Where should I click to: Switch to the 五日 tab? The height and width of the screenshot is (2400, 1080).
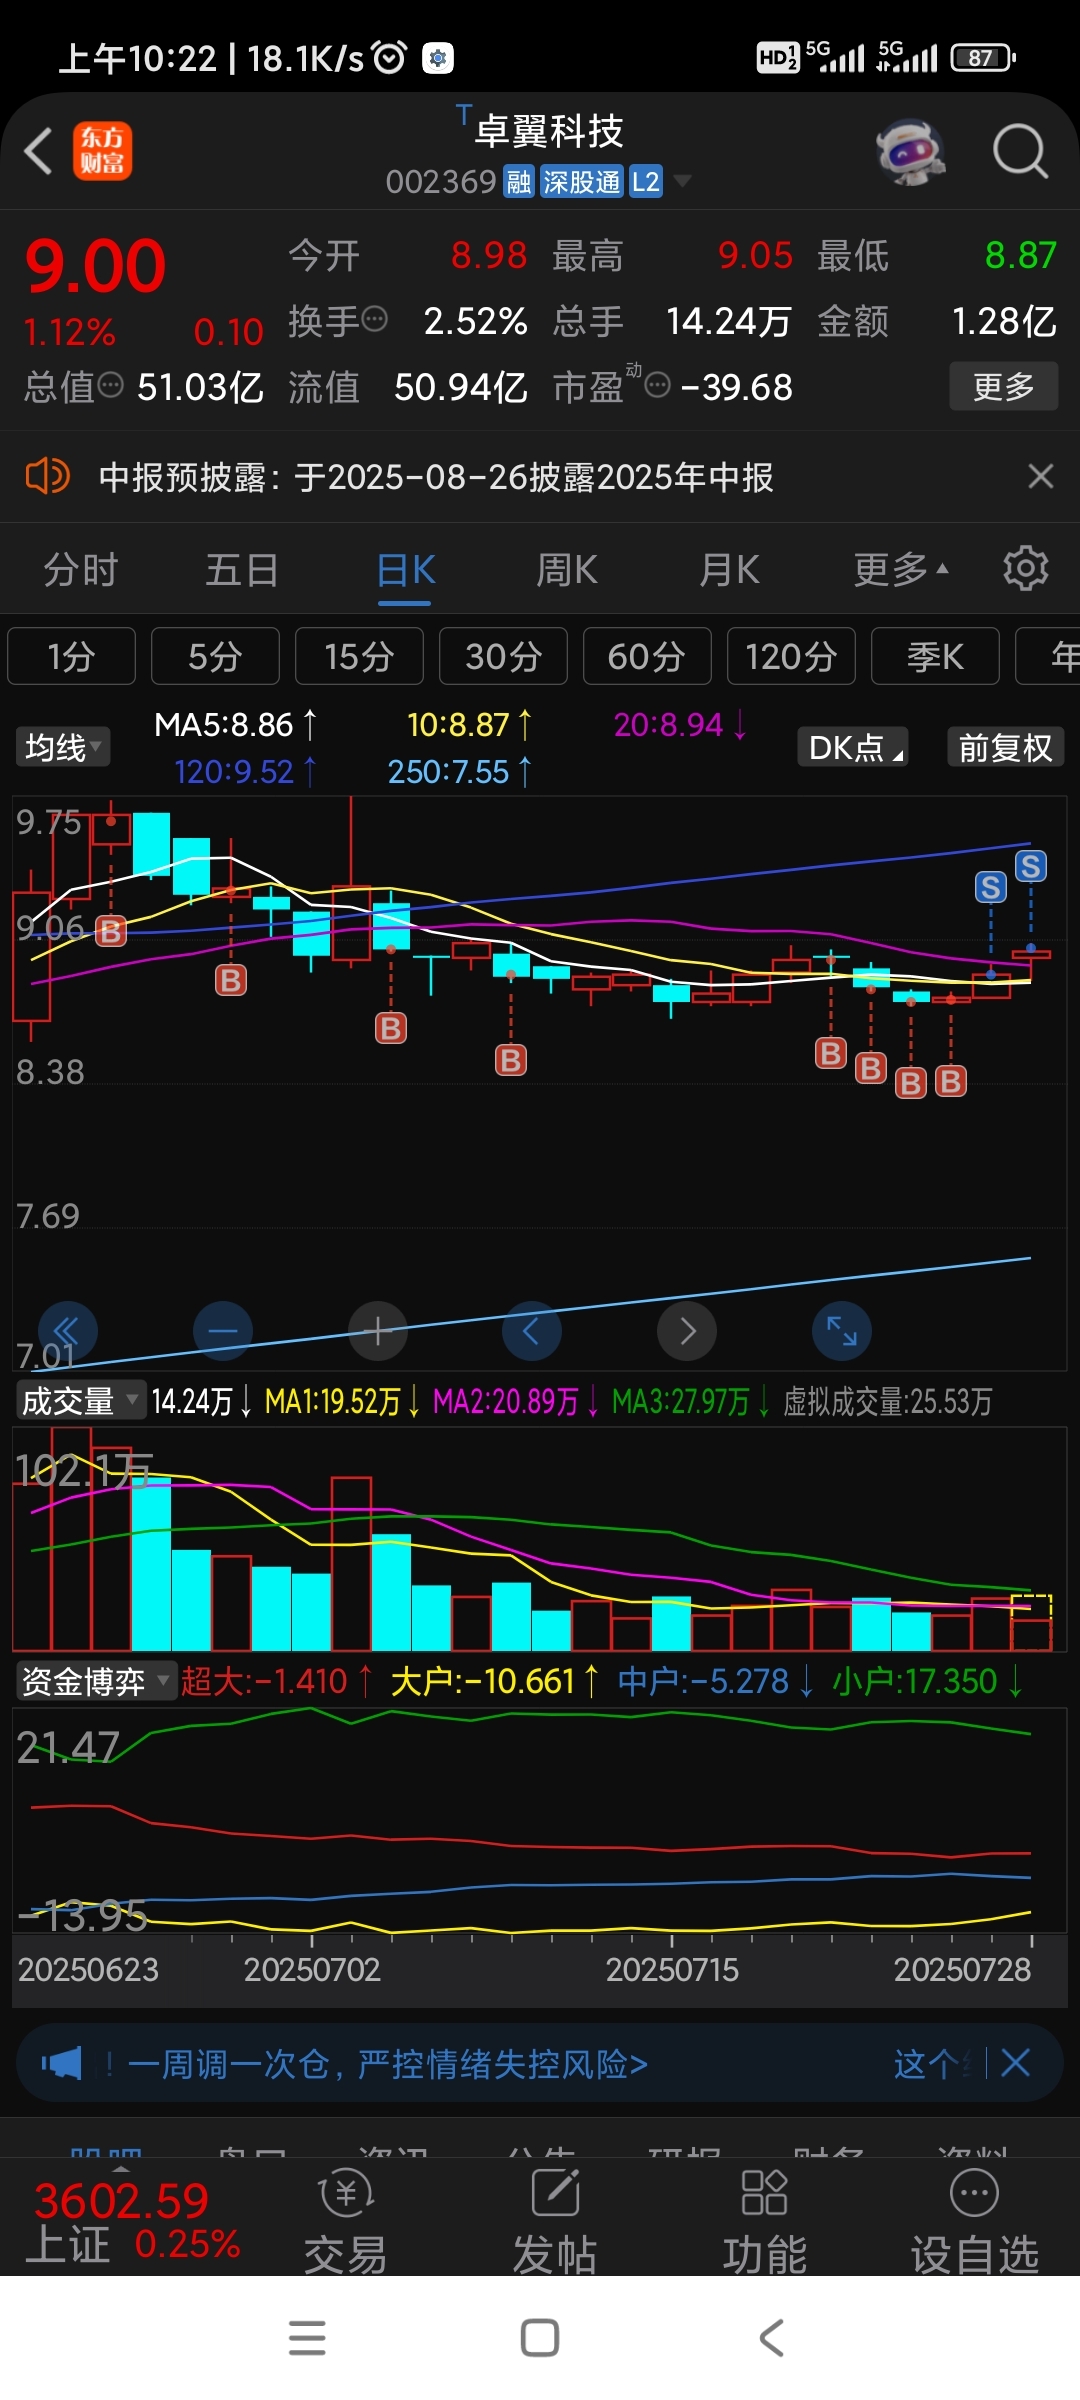tap(242, 570)
